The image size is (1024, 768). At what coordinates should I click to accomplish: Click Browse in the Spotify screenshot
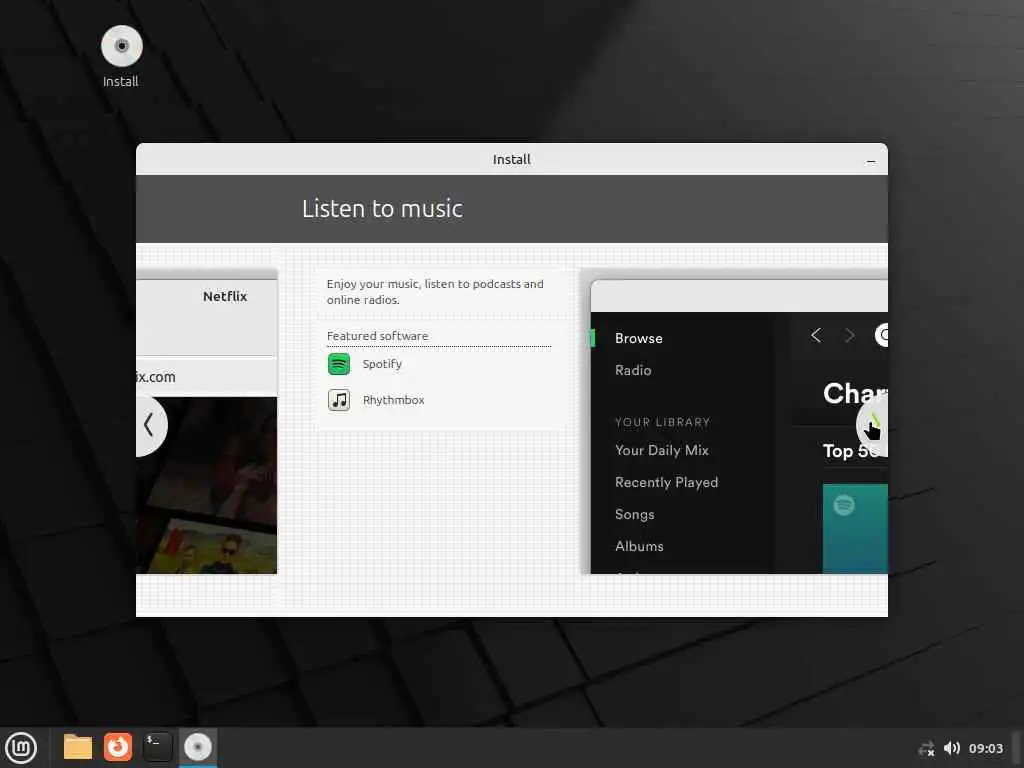pyautogui.click(x=638, y=338)
